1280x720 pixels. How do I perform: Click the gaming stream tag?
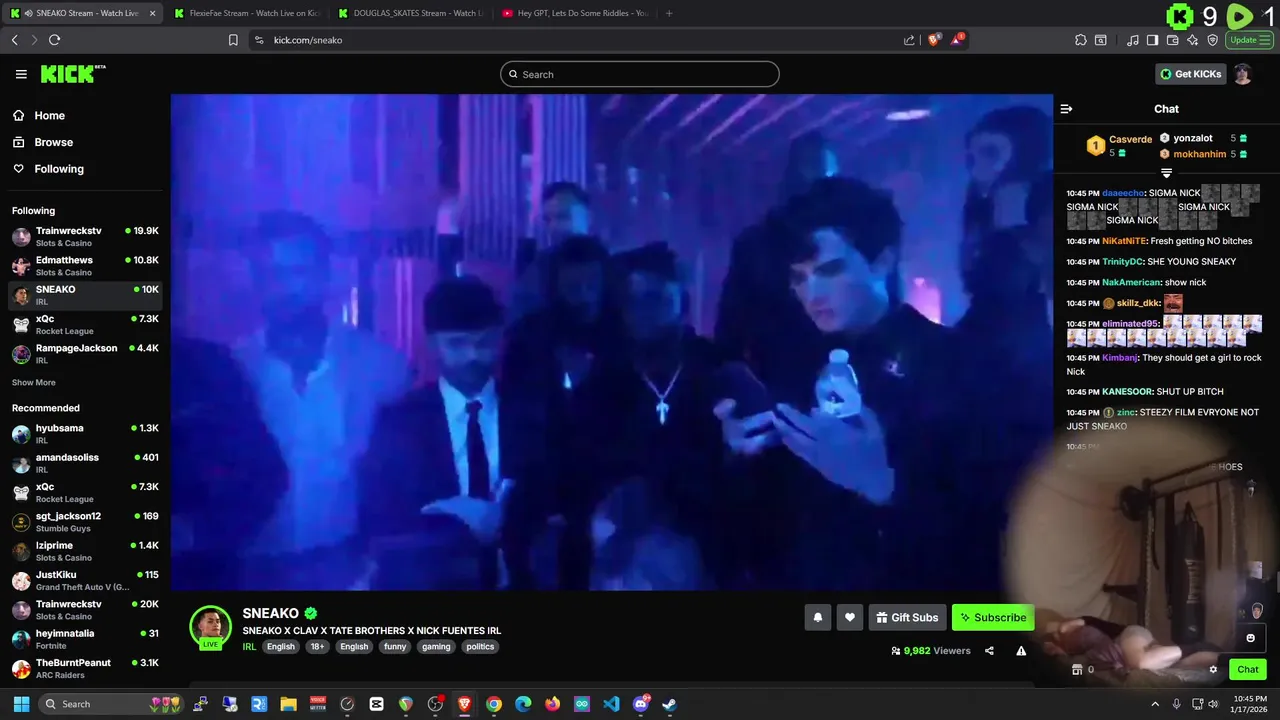click(x=436, y=647)
